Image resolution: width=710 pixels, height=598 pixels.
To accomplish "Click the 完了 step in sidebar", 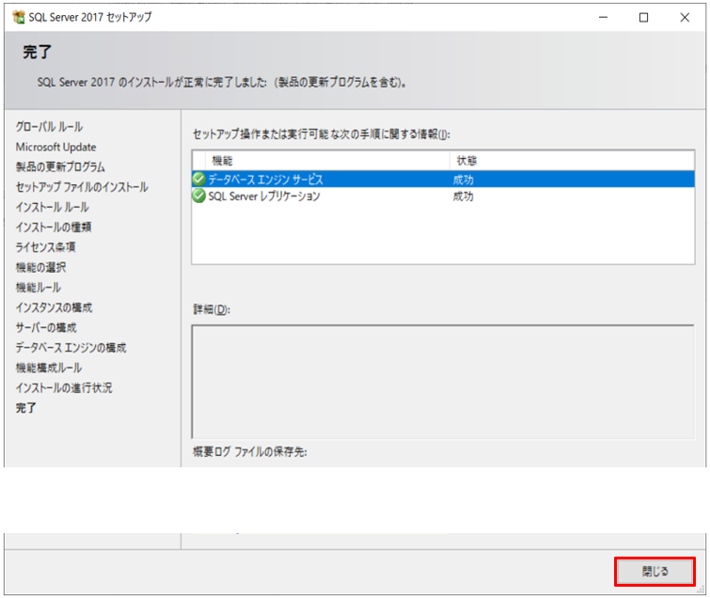I will pos(26,408).
